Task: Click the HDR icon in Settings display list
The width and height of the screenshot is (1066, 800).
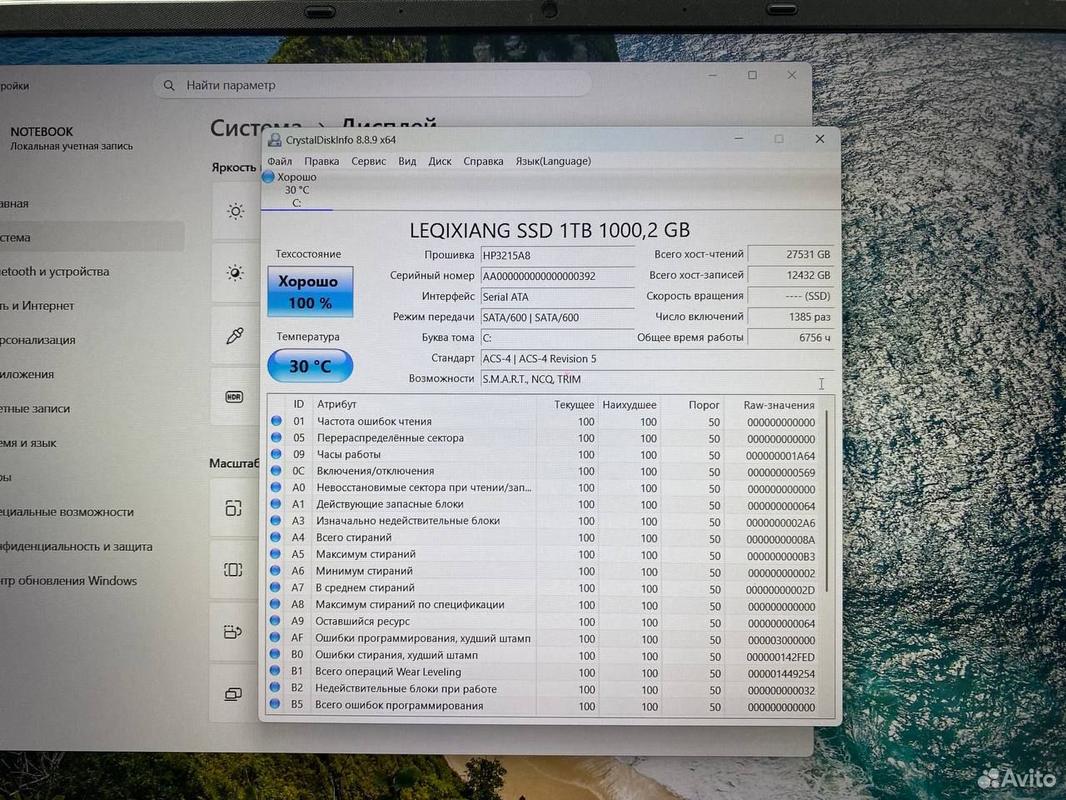Action: click(234, 397)
